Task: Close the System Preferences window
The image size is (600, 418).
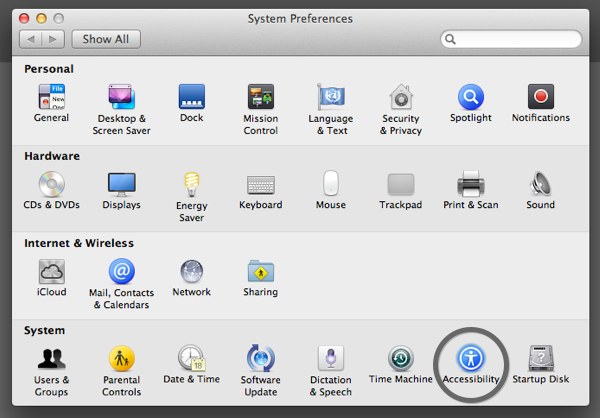Action: [24, 18]
